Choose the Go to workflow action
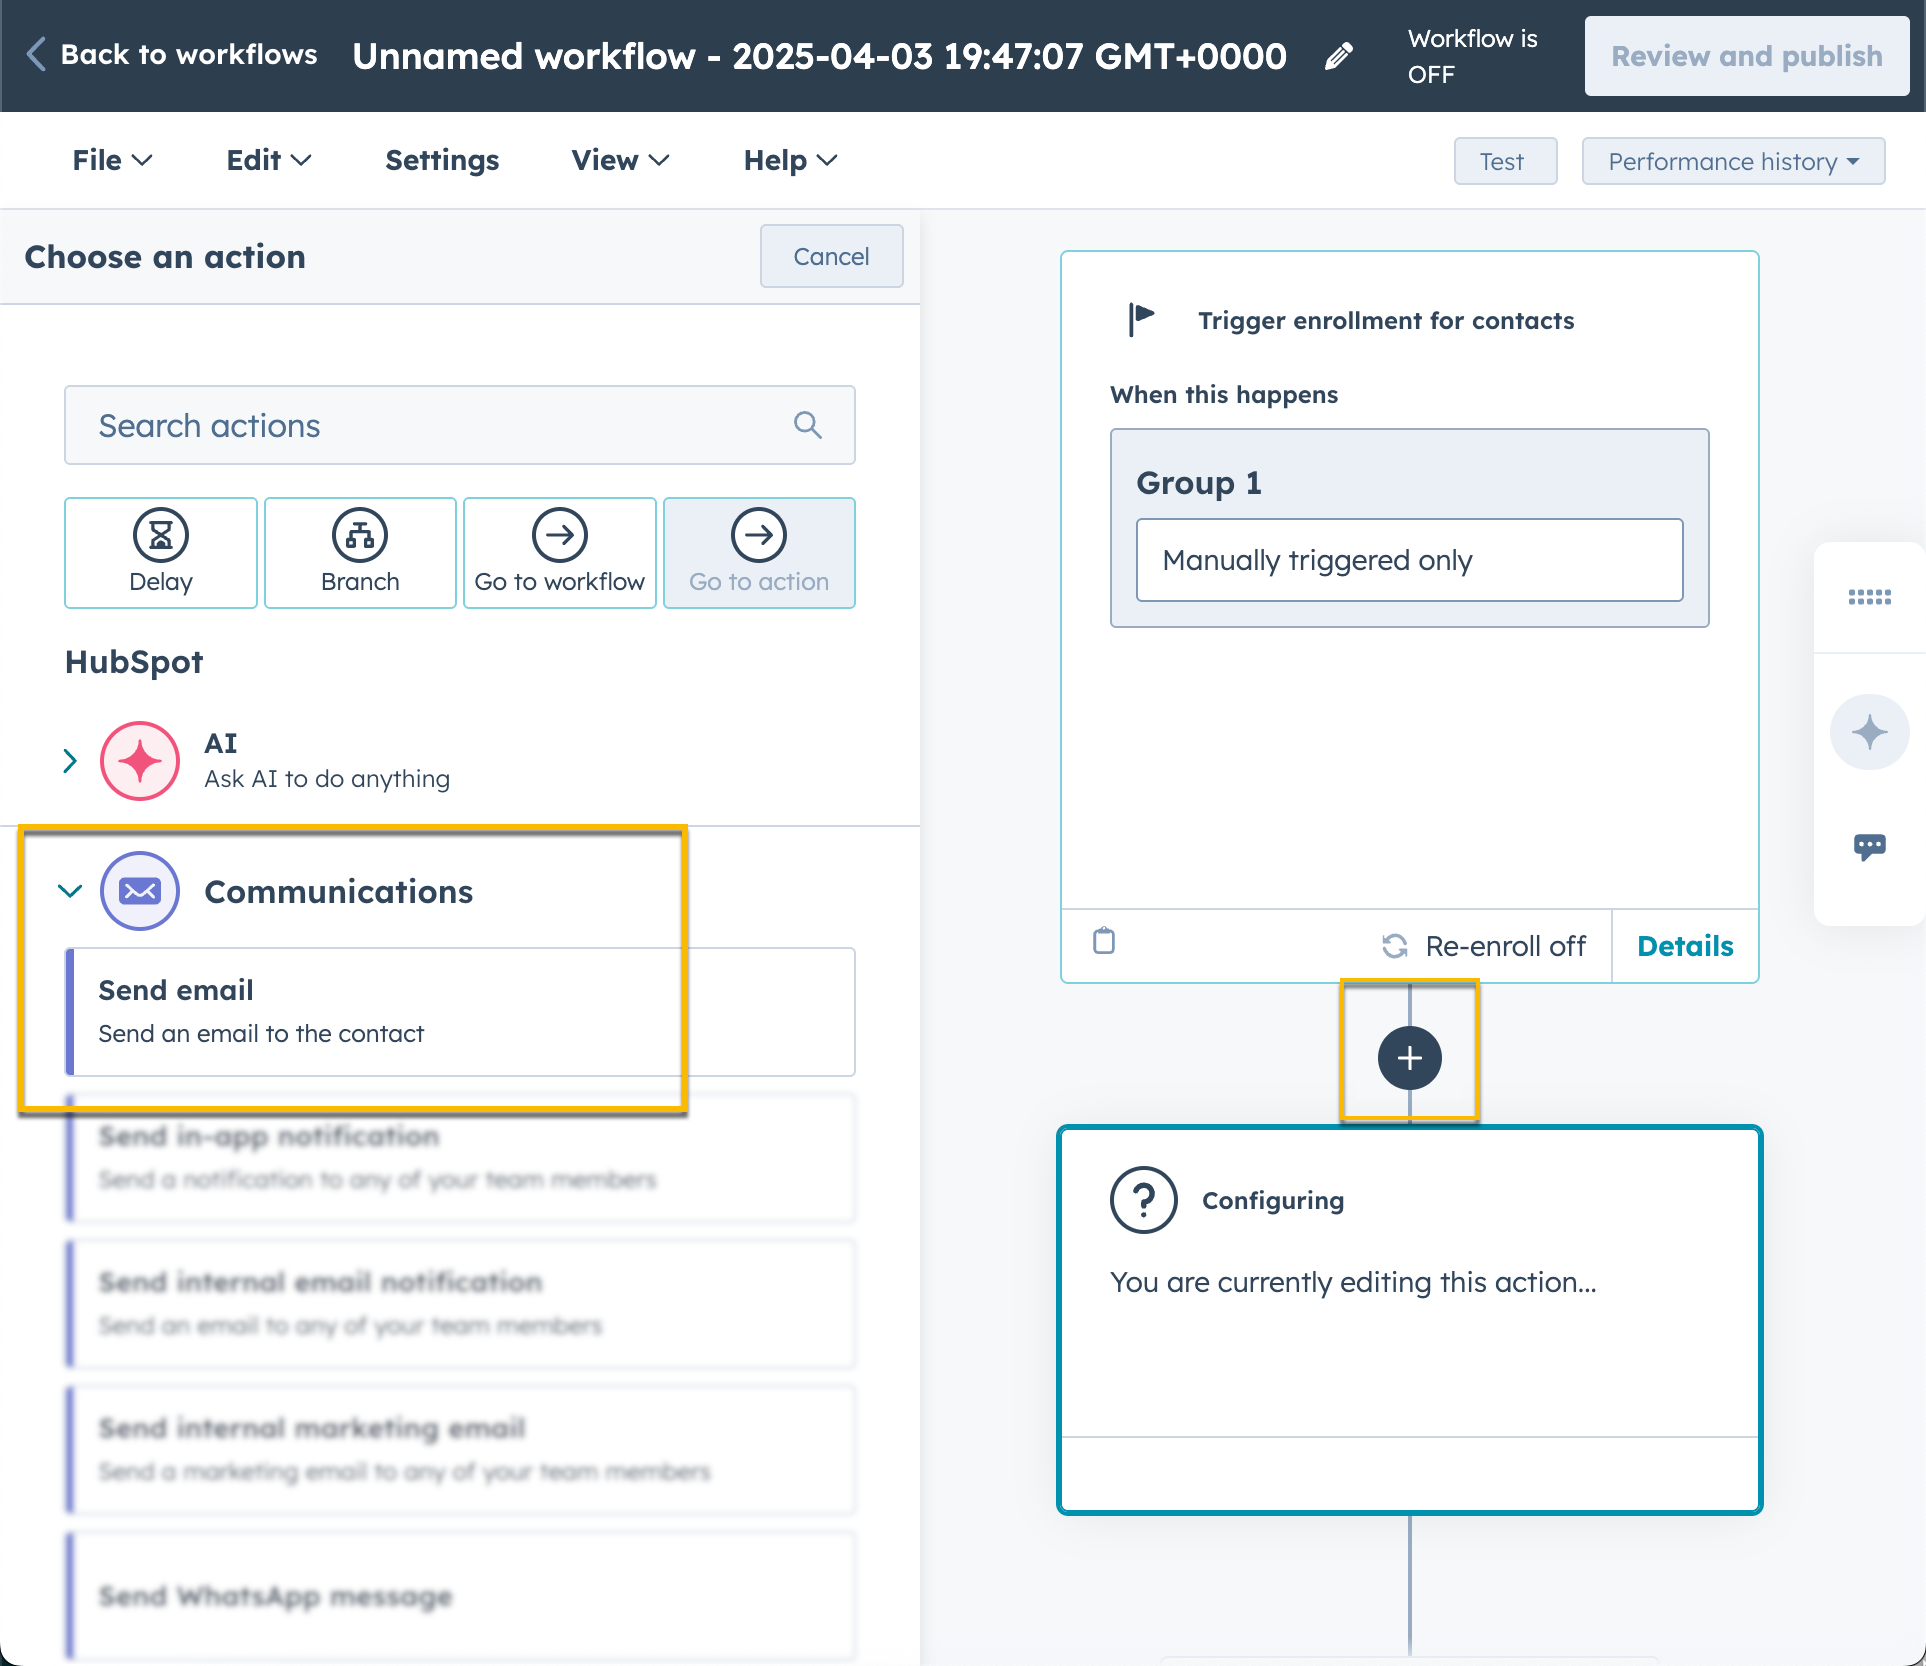This screenshot has height=1666, width=1926. click(x=559, y=552)
